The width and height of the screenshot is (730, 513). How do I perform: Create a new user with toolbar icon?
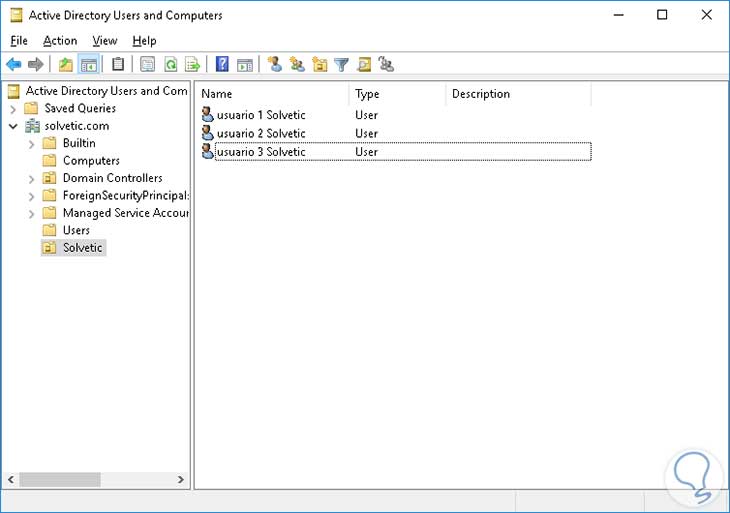click(275, 64)
